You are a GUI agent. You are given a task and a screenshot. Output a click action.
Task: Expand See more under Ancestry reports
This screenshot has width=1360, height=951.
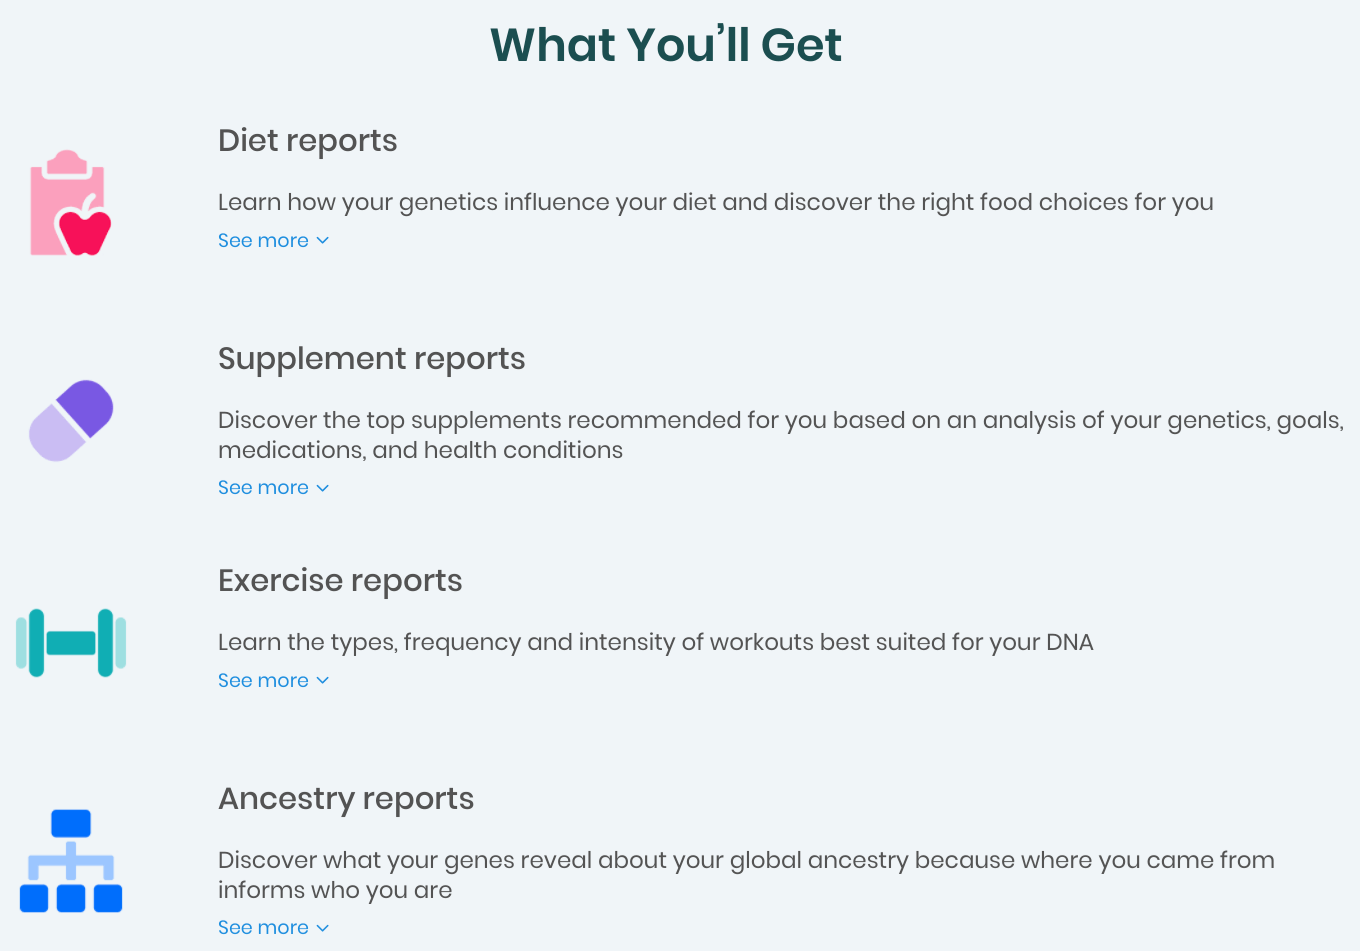point(273,928)
